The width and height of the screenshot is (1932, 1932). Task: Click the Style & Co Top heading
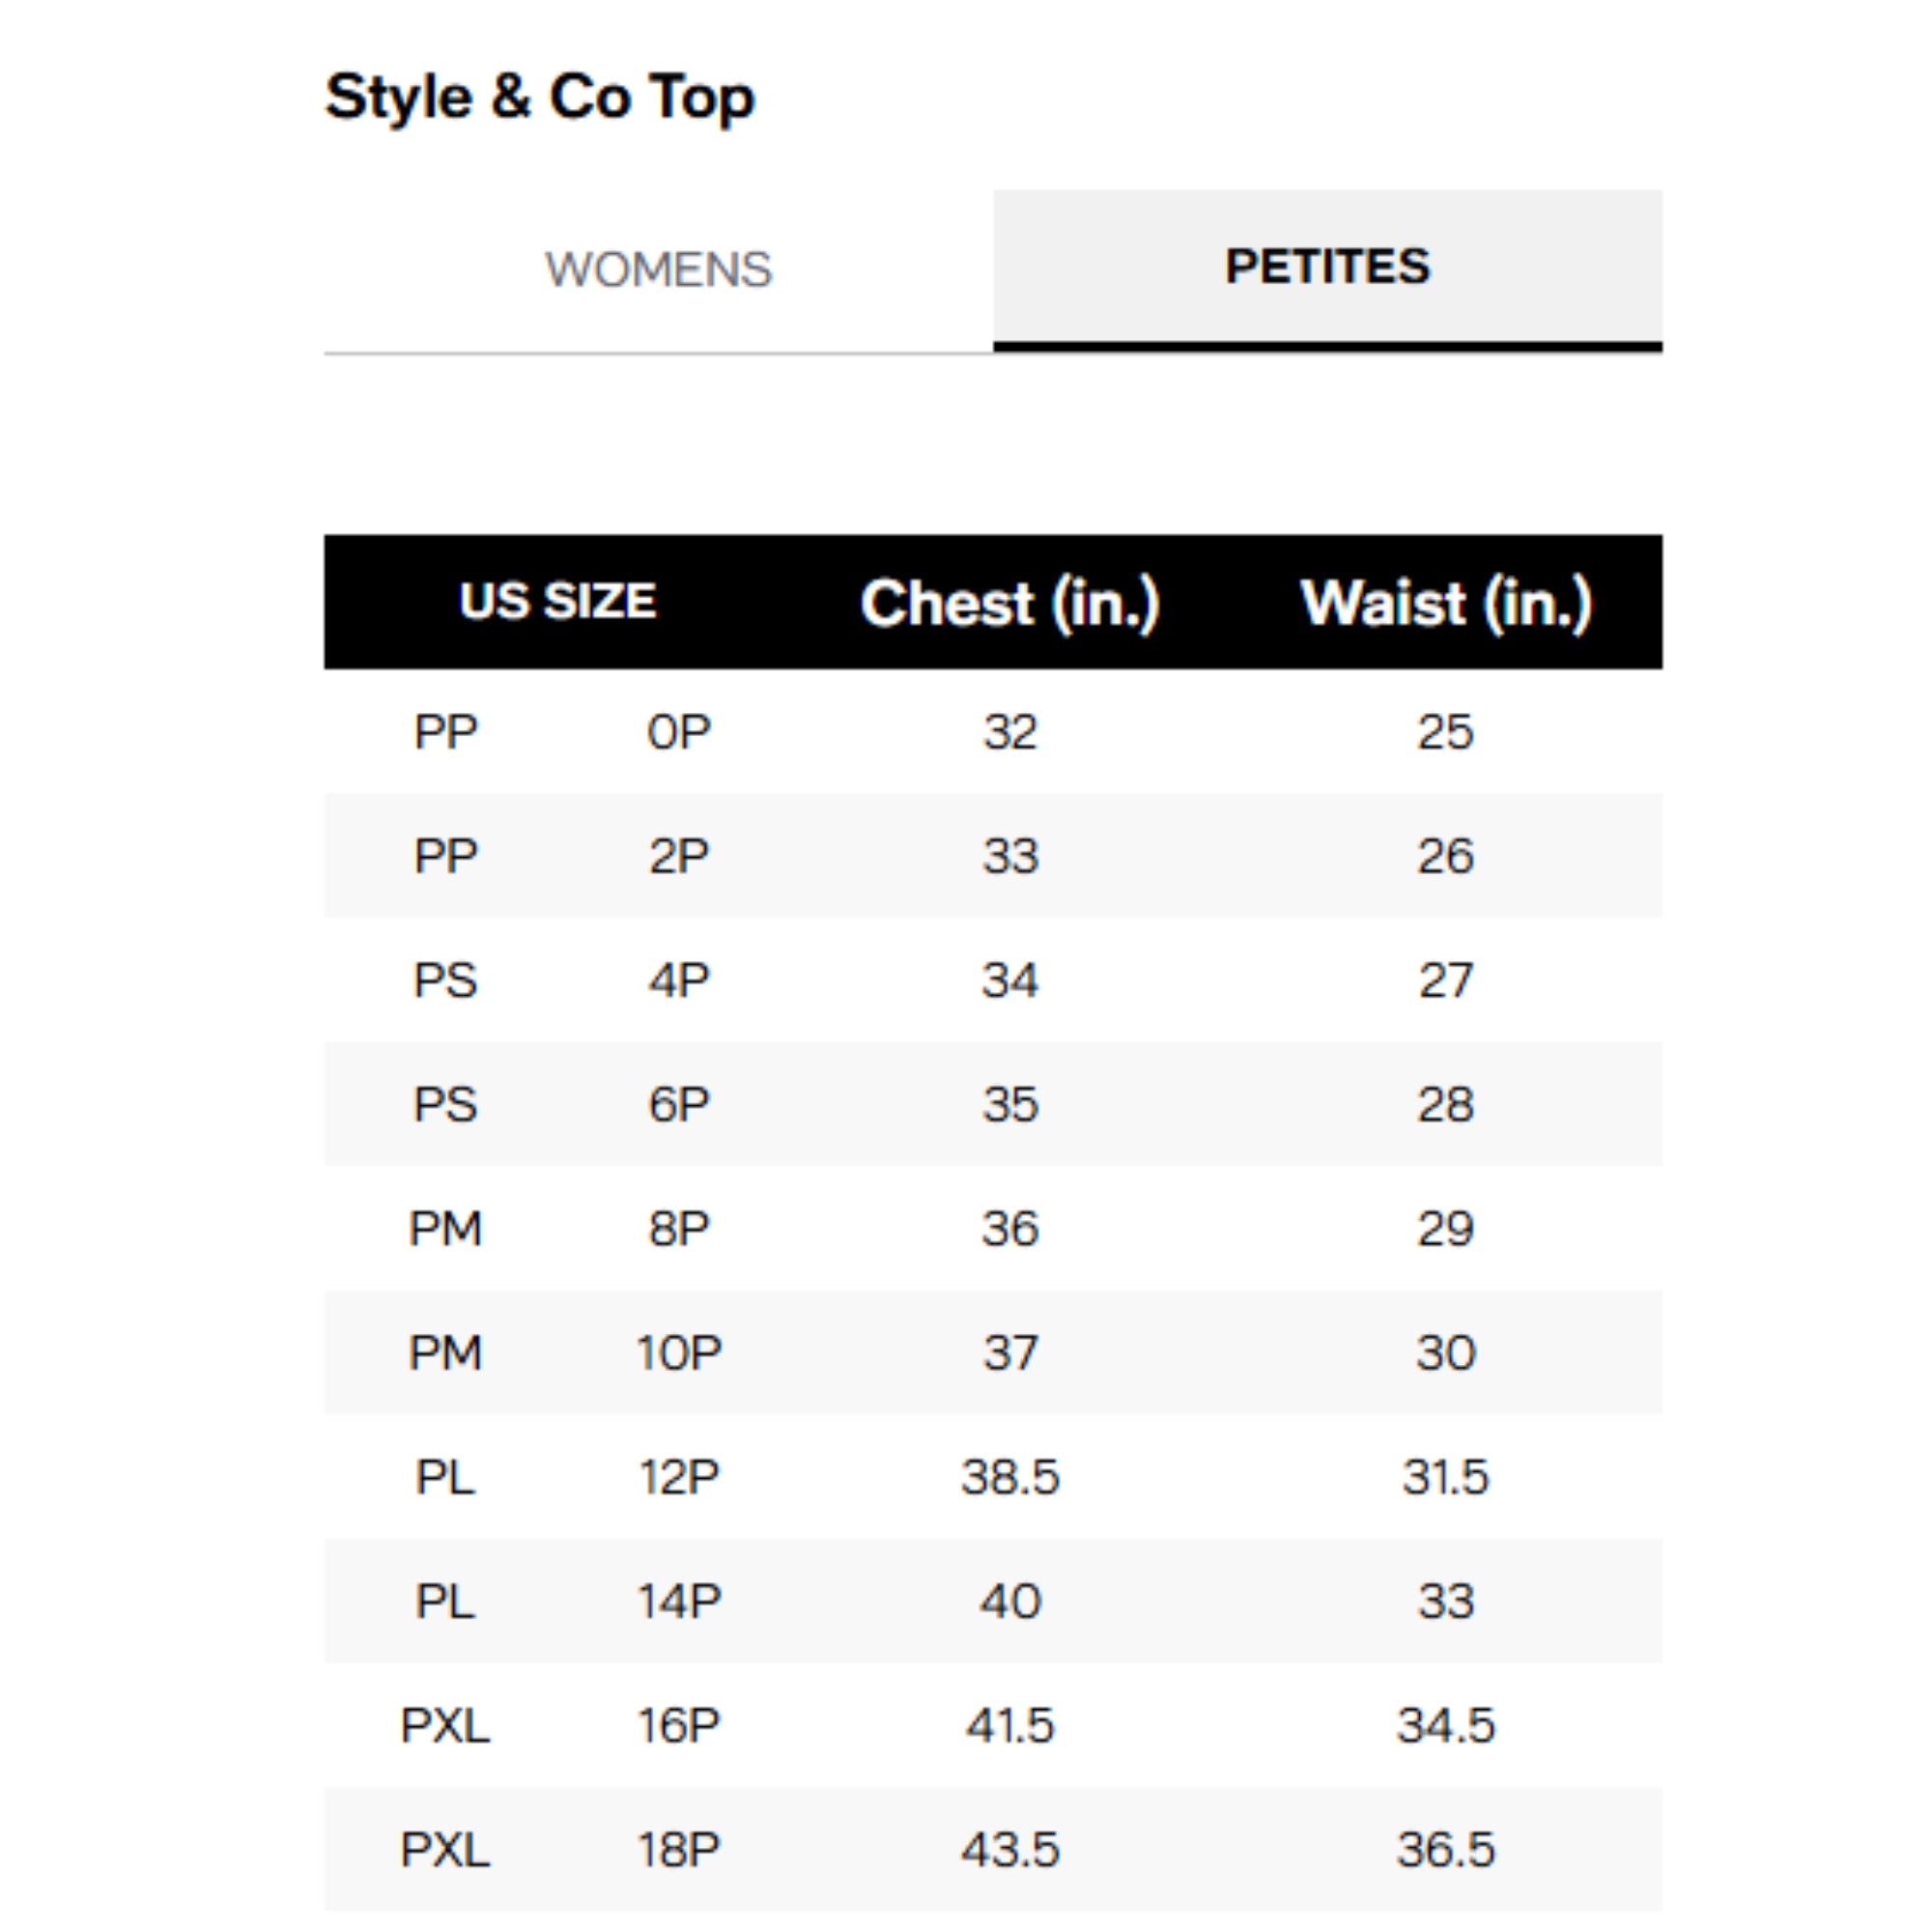[x=539, y=97]
